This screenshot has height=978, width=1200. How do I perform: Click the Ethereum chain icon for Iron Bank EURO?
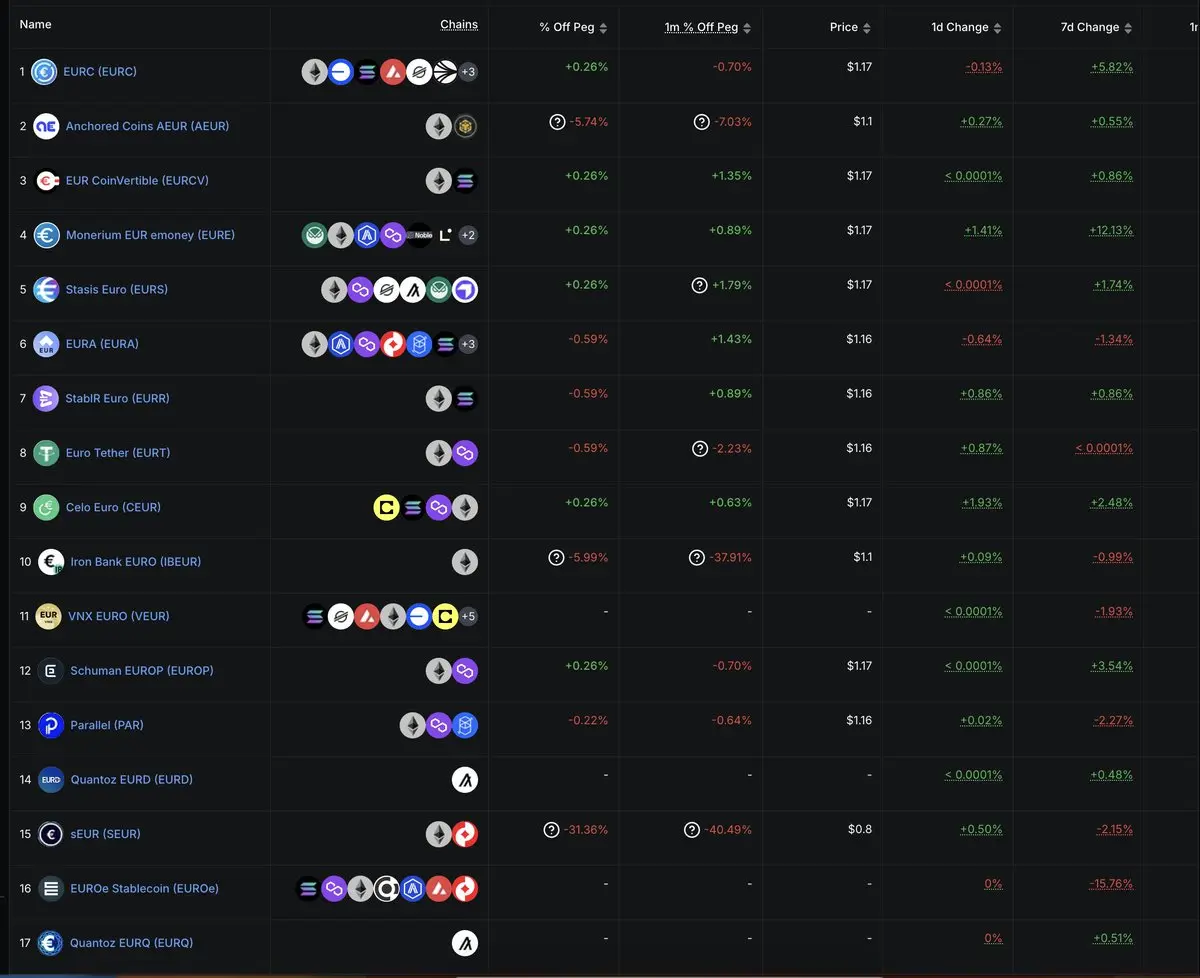point(465,562)
